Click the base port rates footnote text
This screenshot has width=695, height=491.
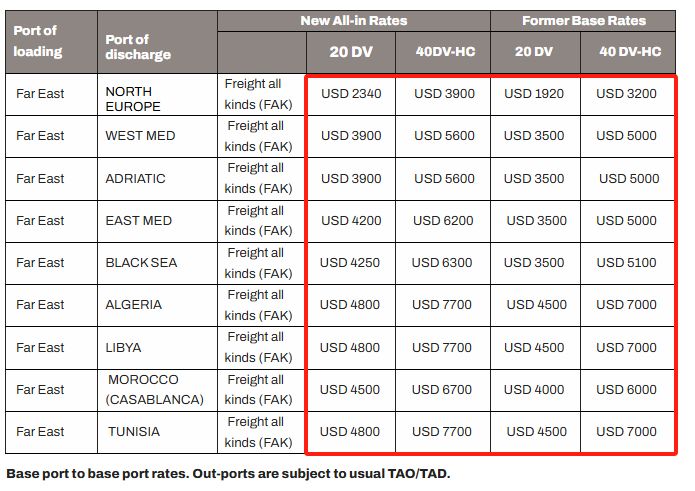pos(228,474)
